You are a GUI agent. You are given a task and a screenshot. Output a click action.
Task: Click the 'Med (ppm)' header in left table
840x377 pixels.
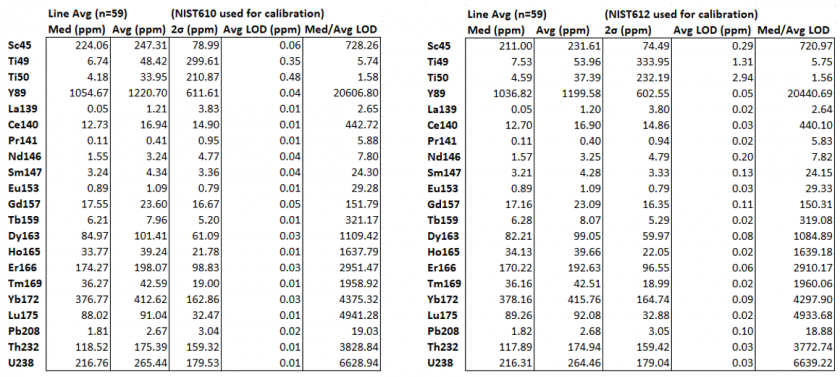tap(78, 29)
